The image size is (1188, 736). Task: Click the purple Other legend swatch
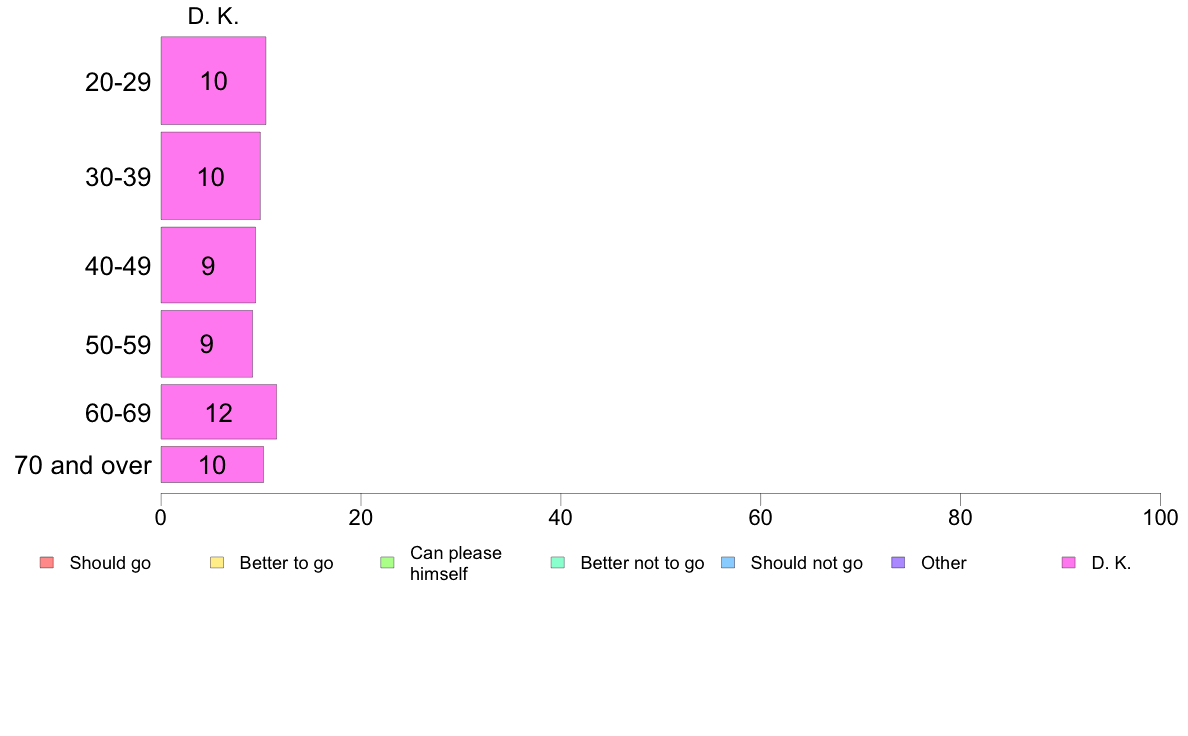point(899,562)
